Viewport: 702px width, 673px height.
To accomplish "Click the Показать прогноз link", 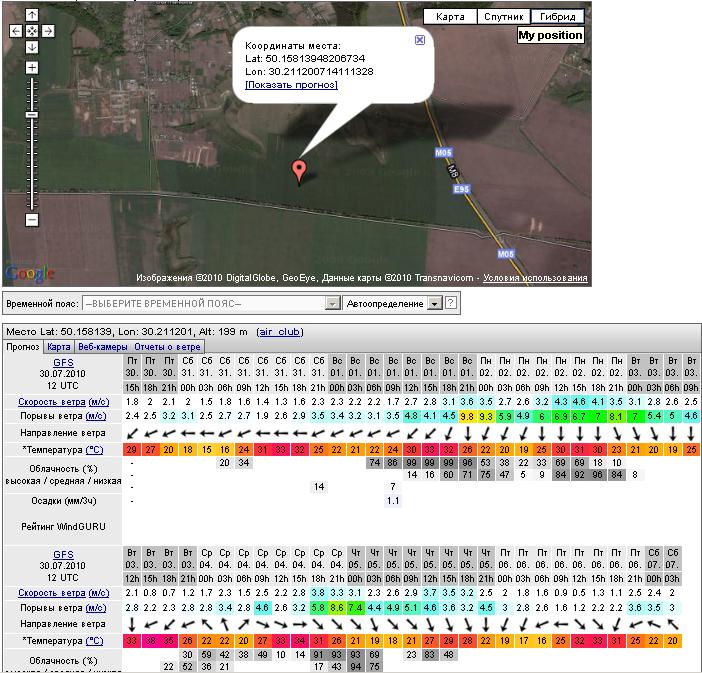I will 291,85.
